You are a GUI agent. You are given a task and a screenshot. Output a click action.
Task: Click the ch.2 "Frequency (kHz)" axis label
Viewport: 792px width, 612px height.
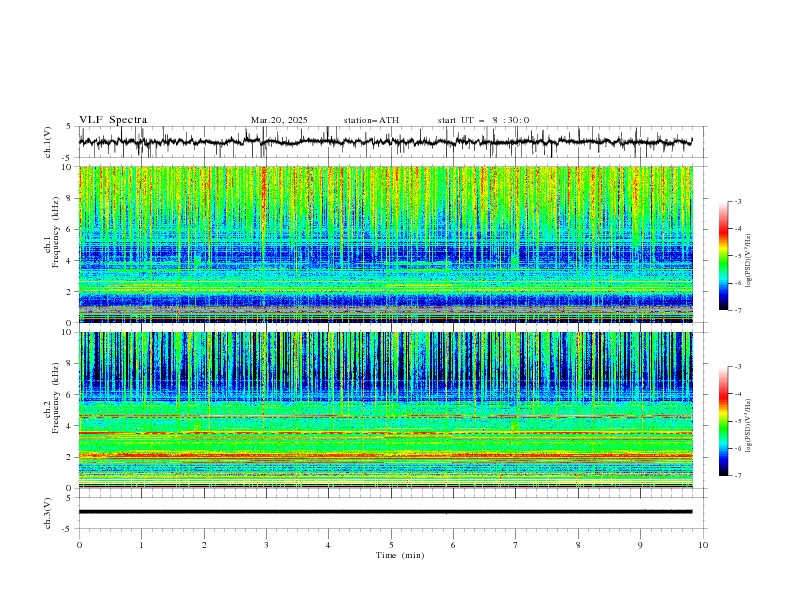pos(56,397)
